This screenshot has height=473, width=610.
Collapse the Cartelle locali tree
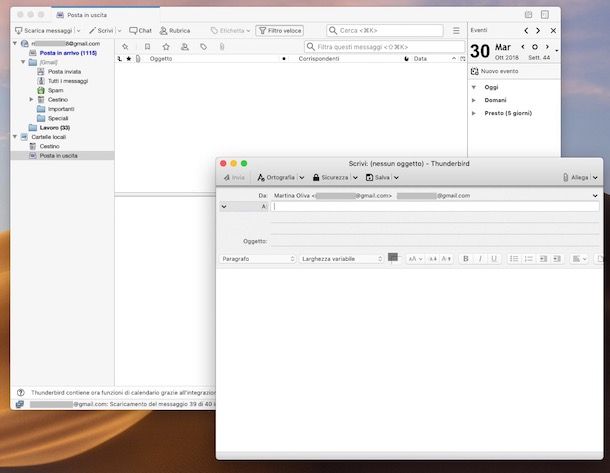(x=15, y=137)
